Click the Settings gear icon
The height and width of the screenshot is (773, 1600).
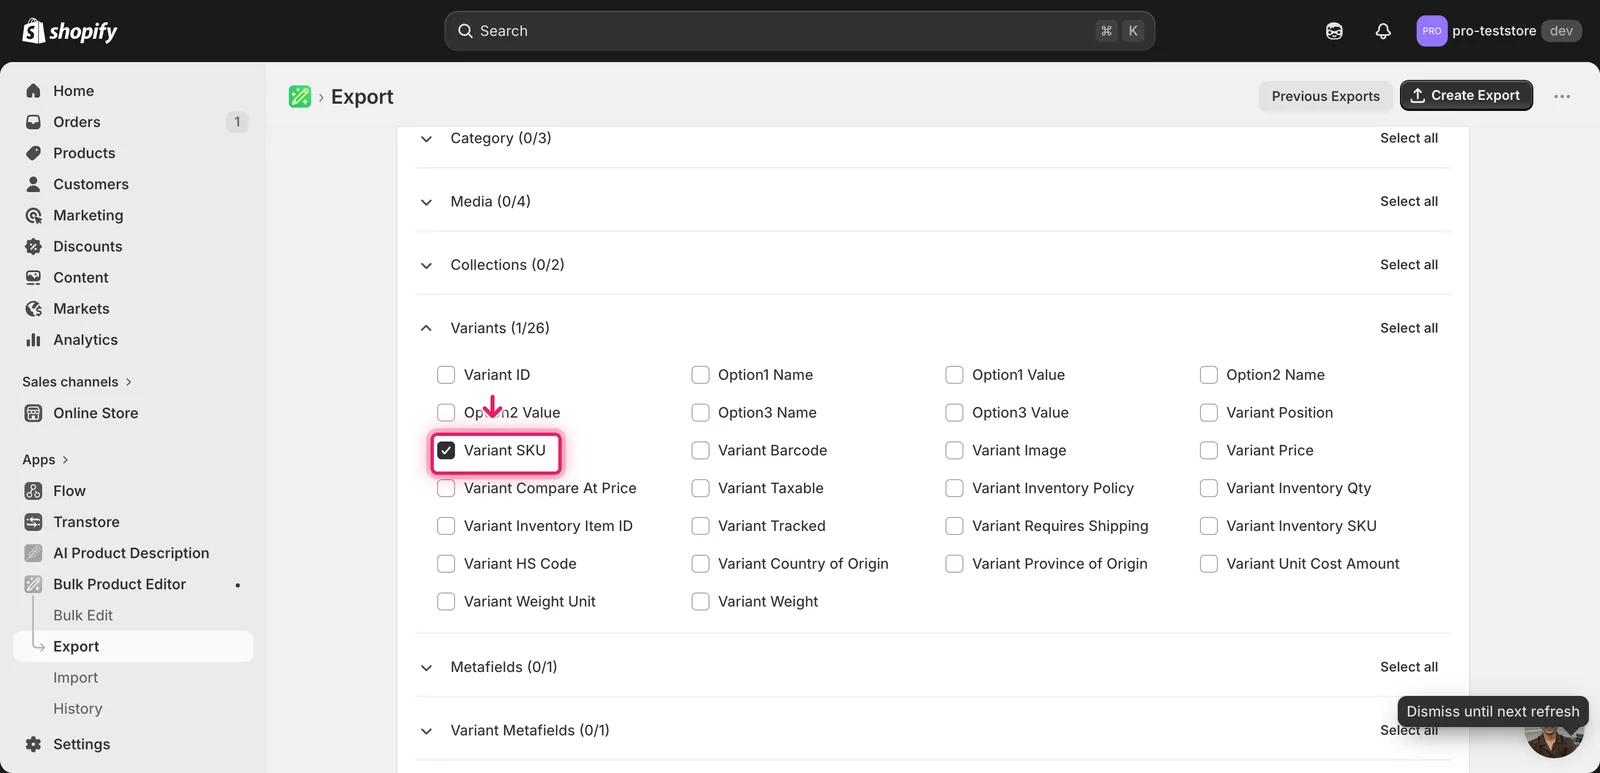33,744
